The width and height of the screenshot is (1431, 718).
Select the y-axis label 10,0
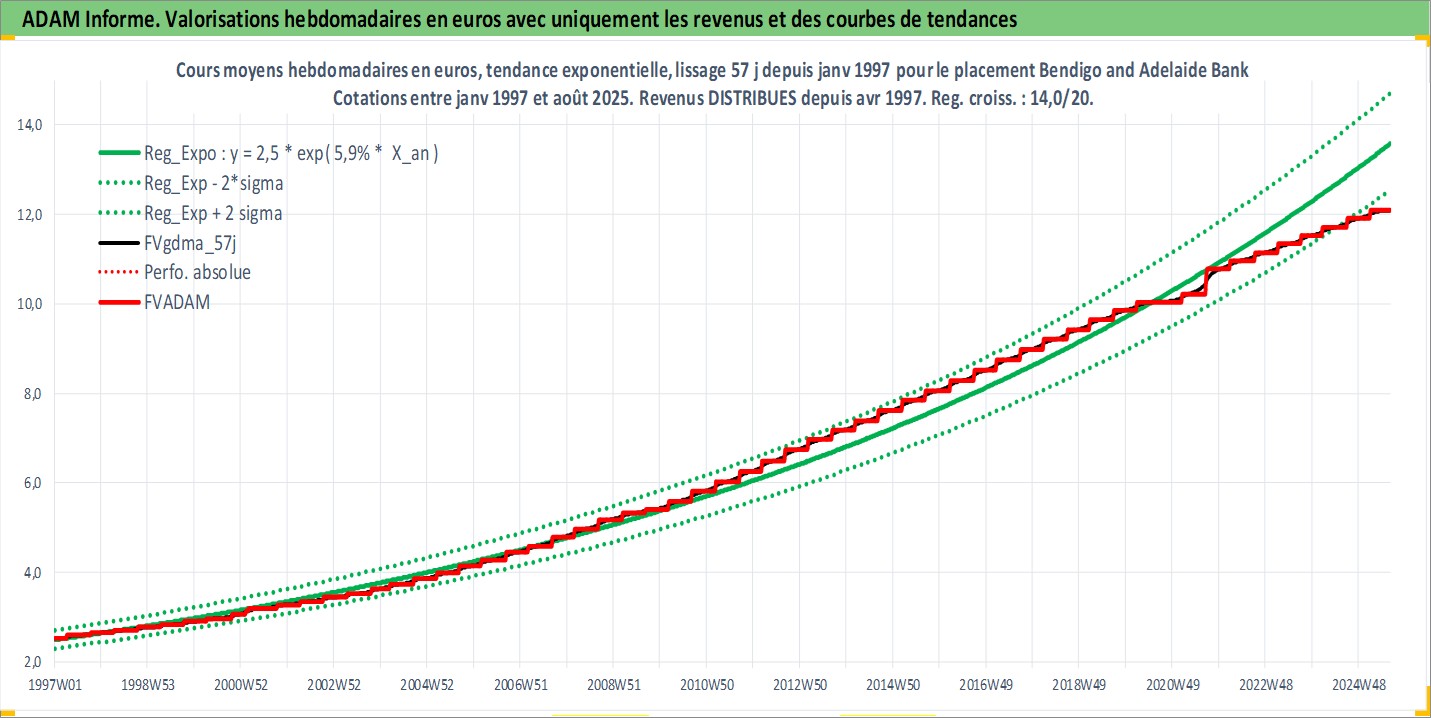(x=29, y=304)
